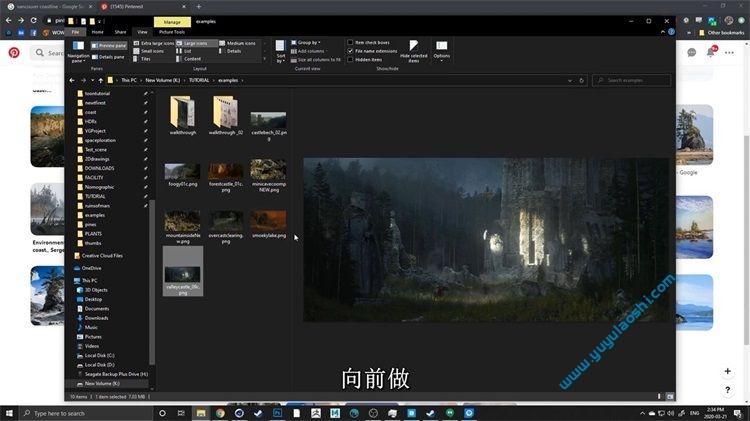Open Pinterest messages icon in Chrome
The height and width of the screenshot is (421, 750).
692,53
